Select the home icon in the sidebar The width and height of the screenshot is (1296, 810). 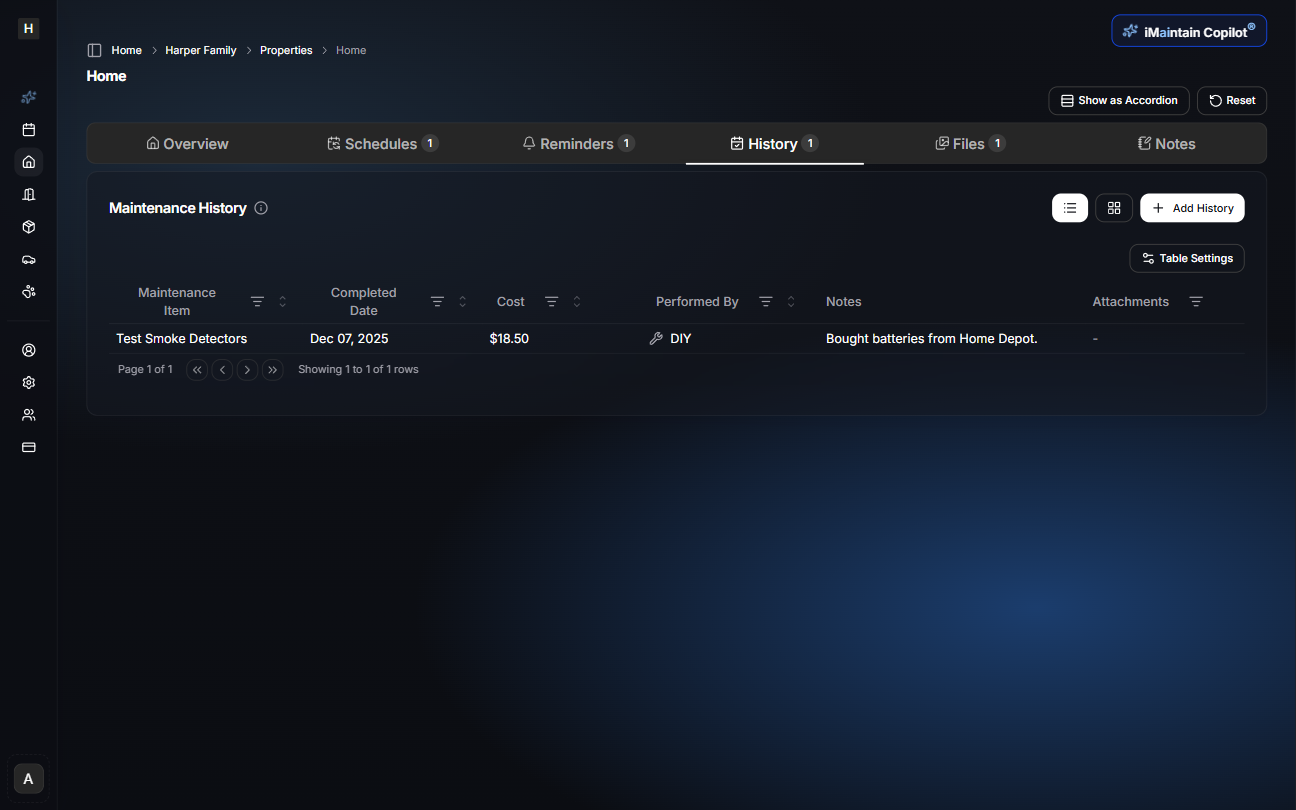(x=28, y=161)
